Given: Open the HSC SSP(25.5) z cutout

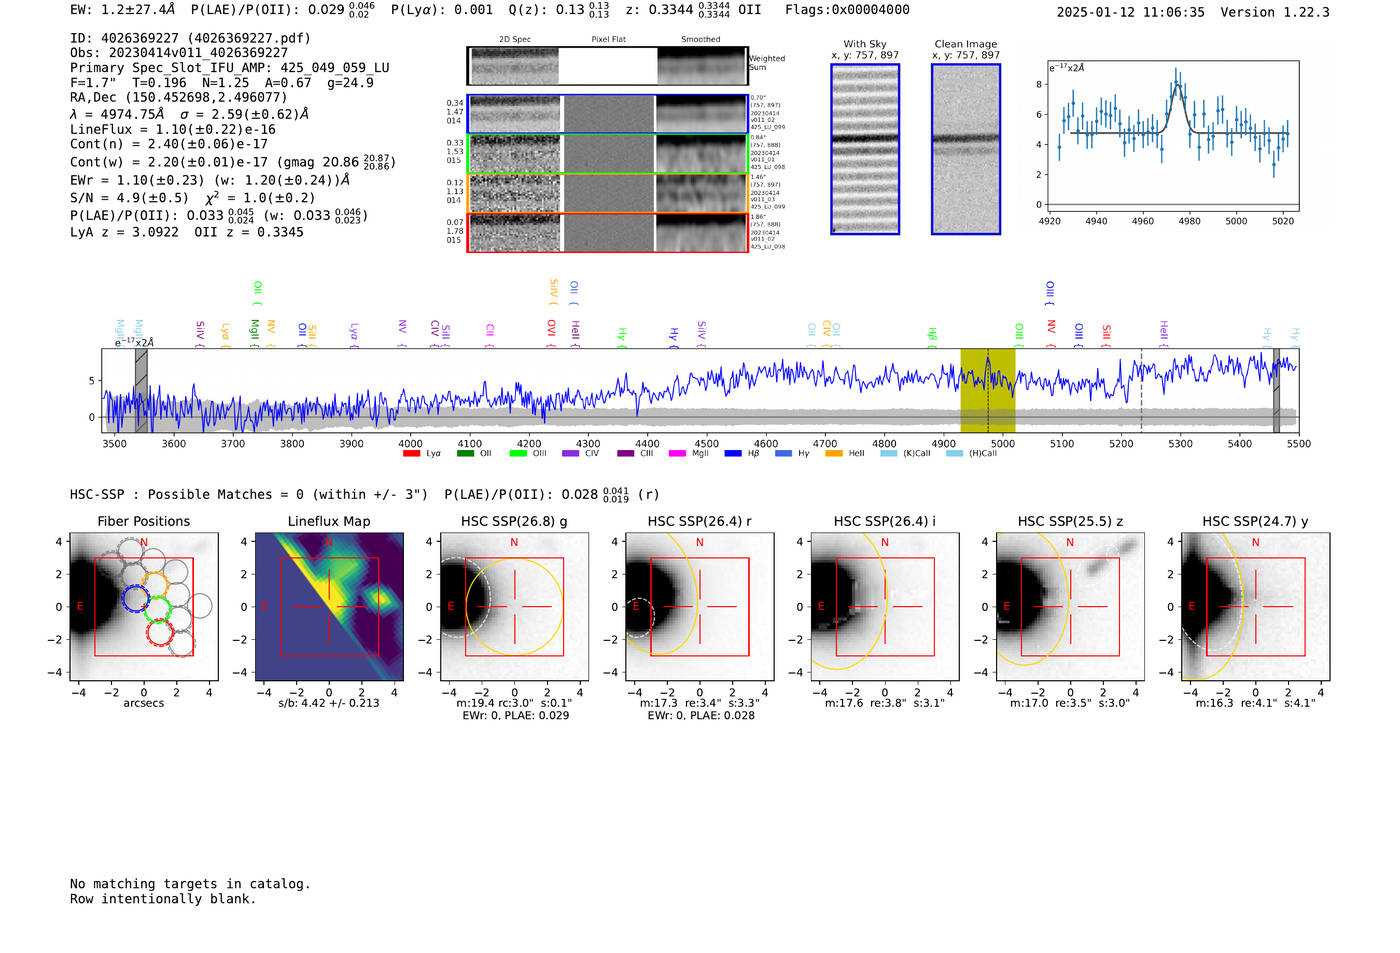Looking at the screenshot, I should coord(1070,607).
